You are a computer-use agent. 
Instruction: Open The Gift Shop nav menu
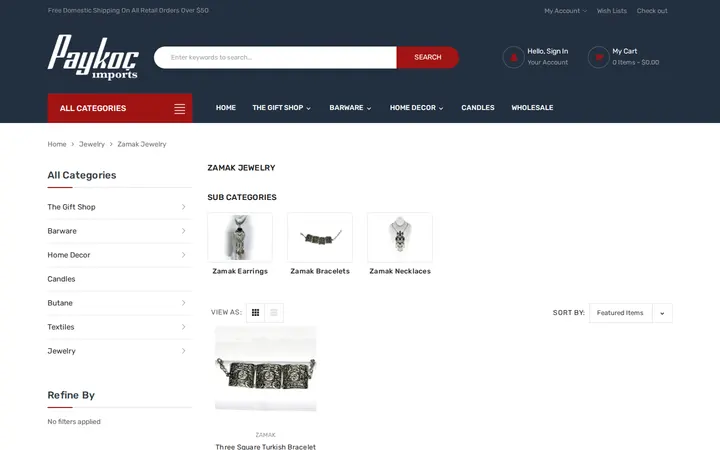click(x=281, y=108)
